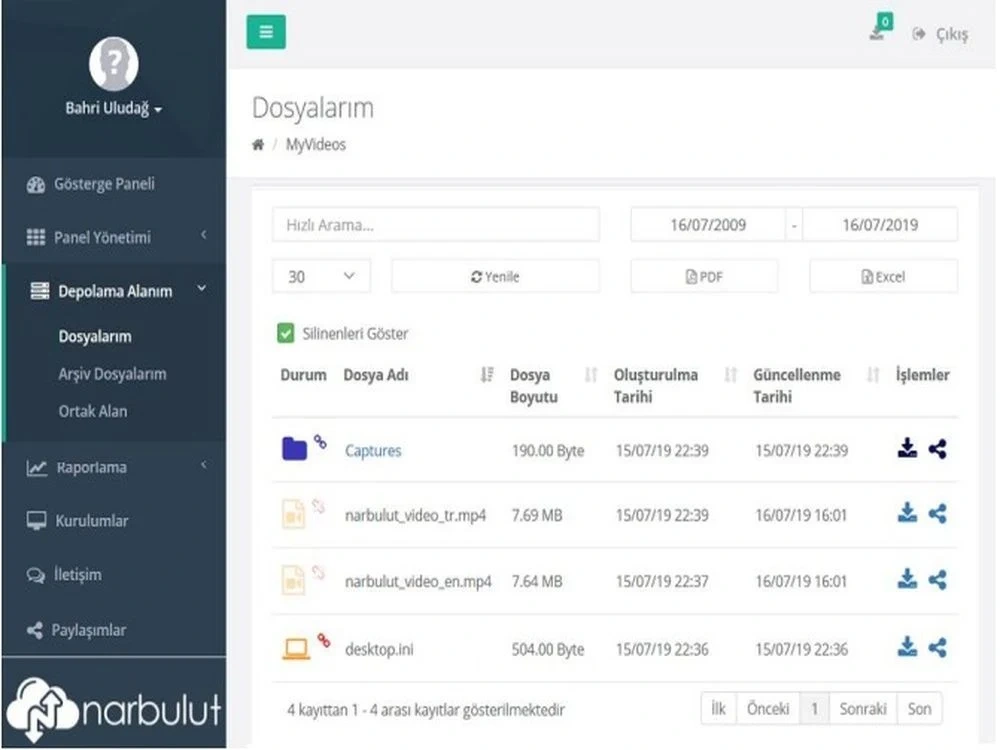This screenshot has height=750, width=1000.
Task: Open the Captures folder link
Action: click(373, 450)
